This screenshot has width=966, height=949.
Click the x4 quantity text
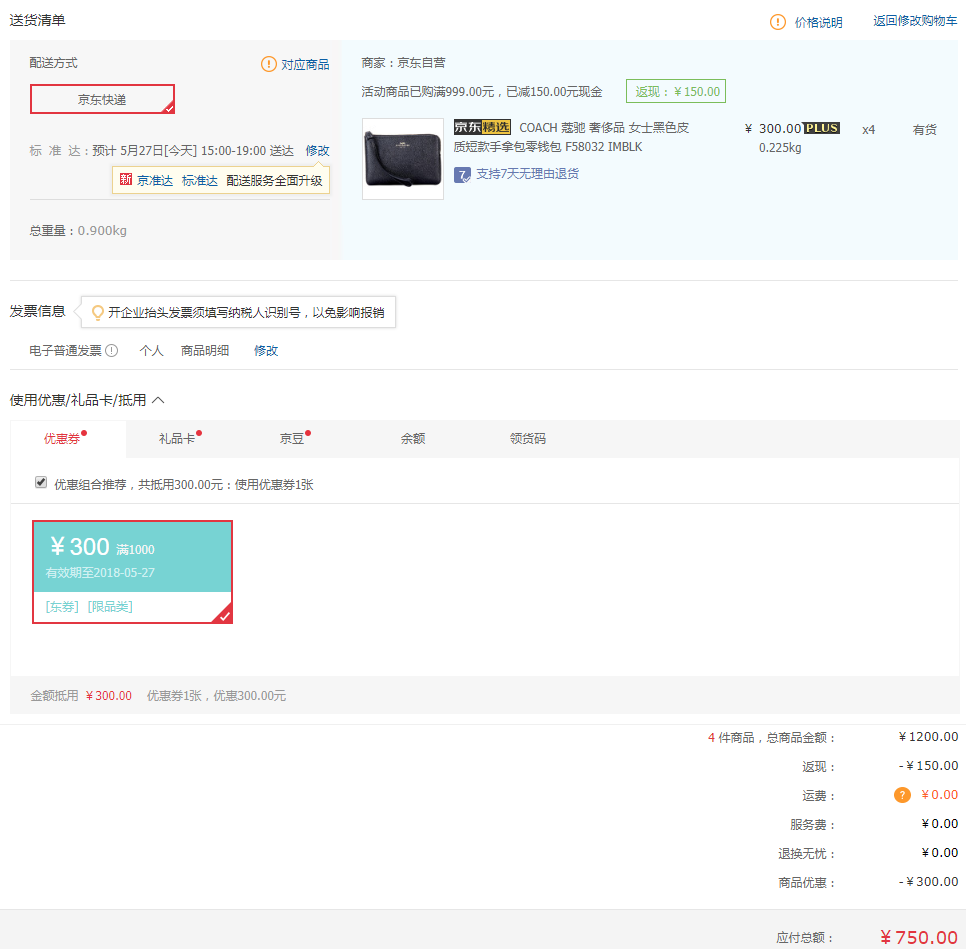tap(868, 129)
